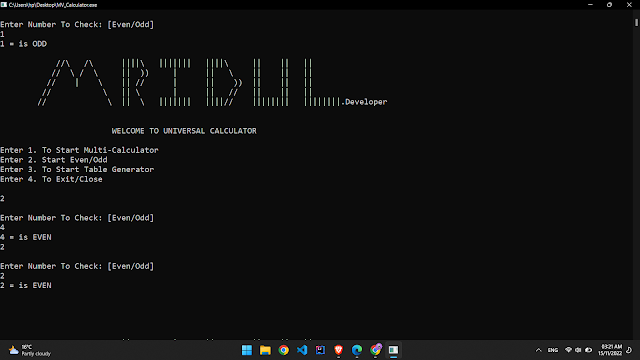
Task: Launch Google Chrome from the taskbar
Action: (284, 350)
